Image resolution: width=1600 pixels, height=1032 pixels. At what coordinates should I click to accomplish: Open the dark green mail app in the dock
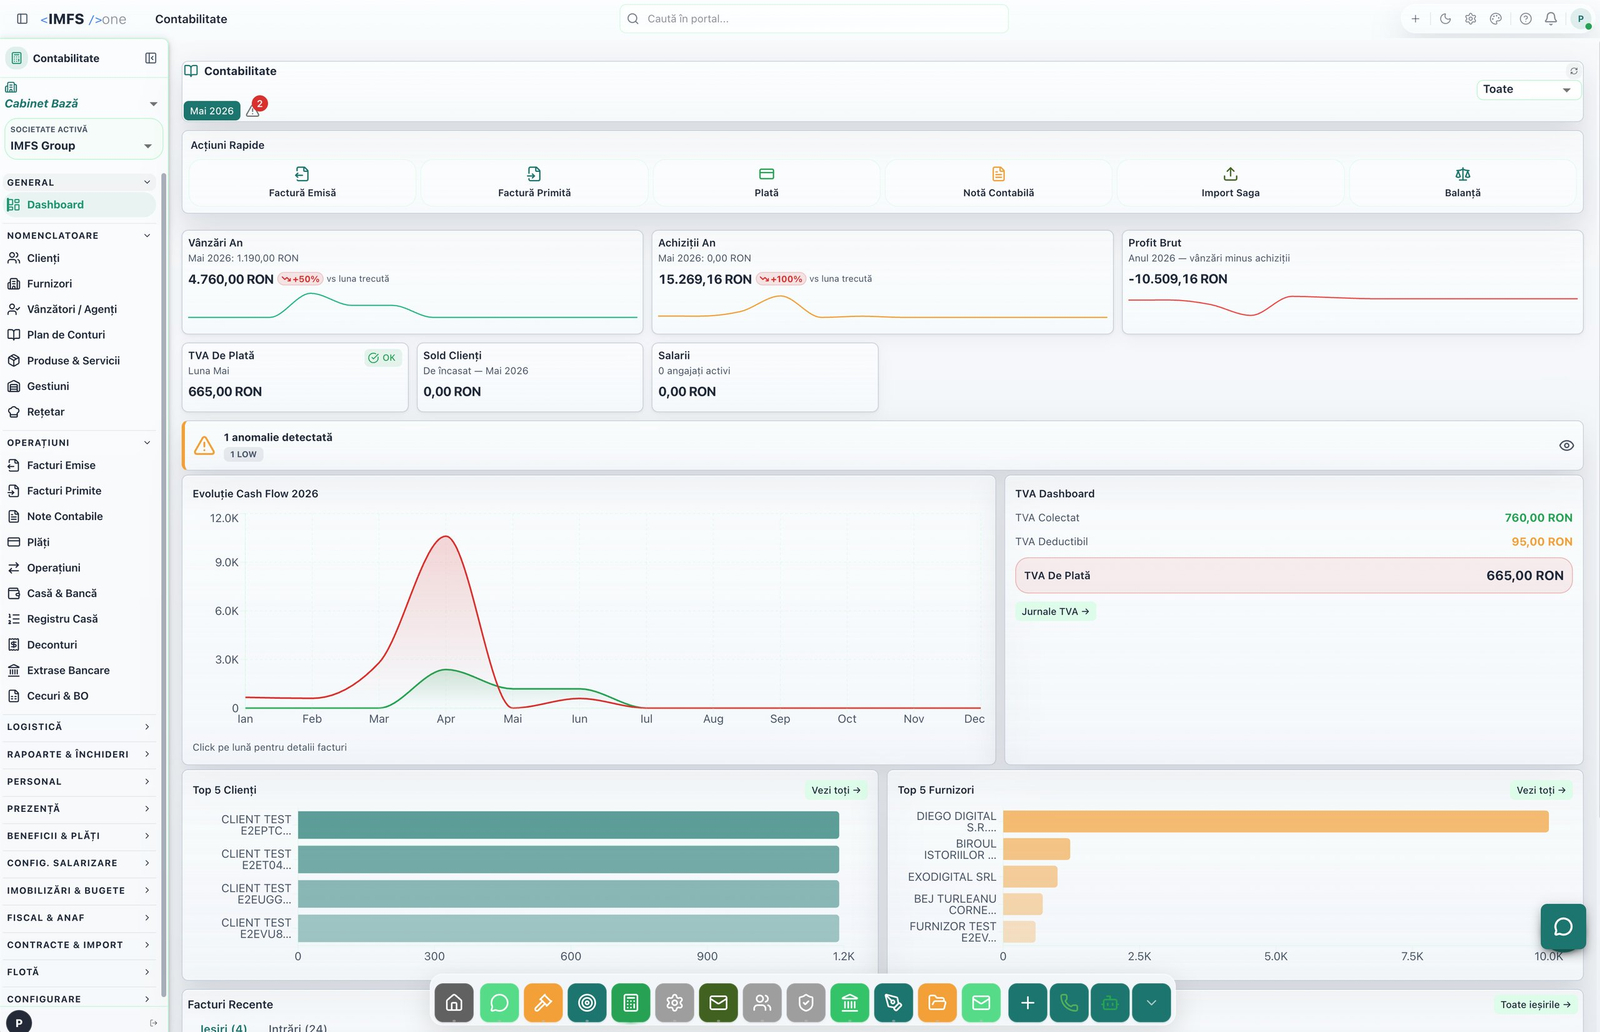718,1002
